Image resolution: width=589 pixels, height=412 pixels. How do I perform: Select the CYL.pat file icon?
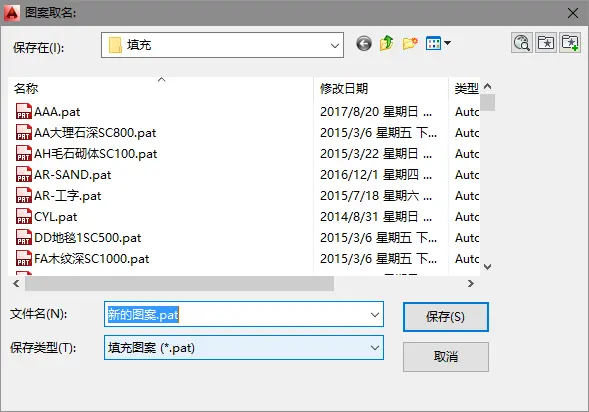point(24,217)
